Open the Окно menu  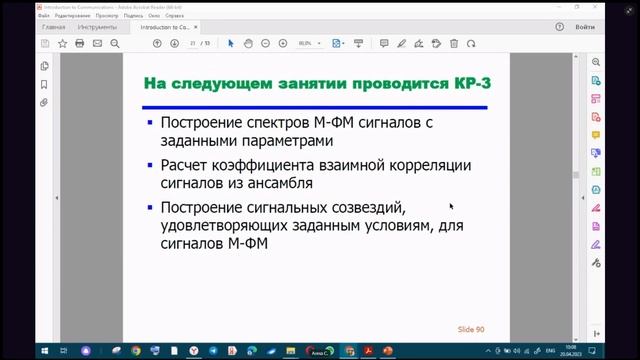click(154, 16)
